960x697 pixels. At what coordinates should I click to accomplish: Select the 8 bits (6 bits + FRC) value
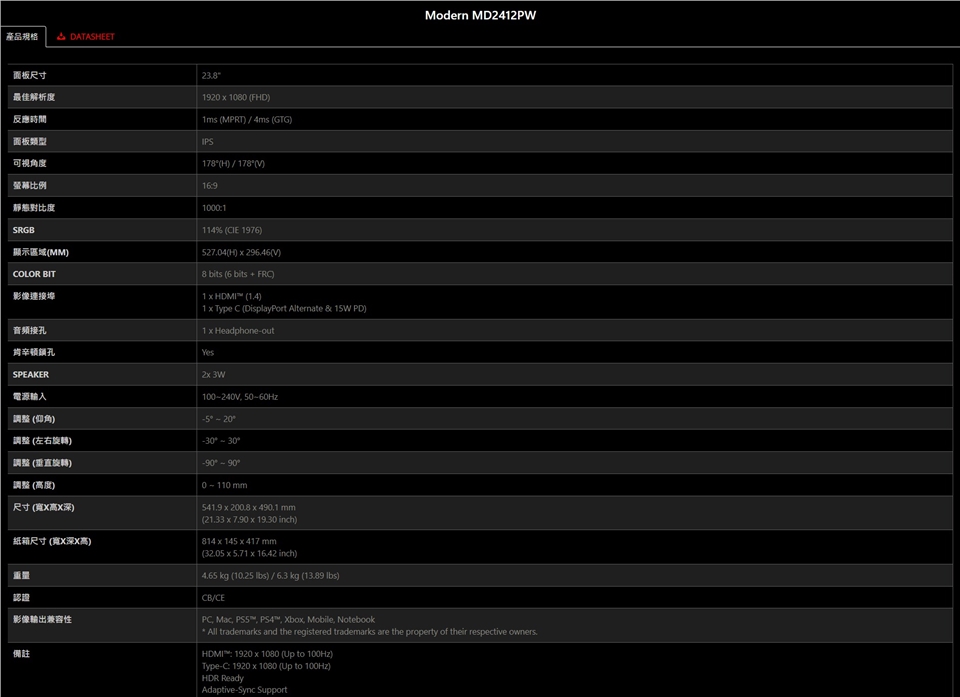click(238, 274)
